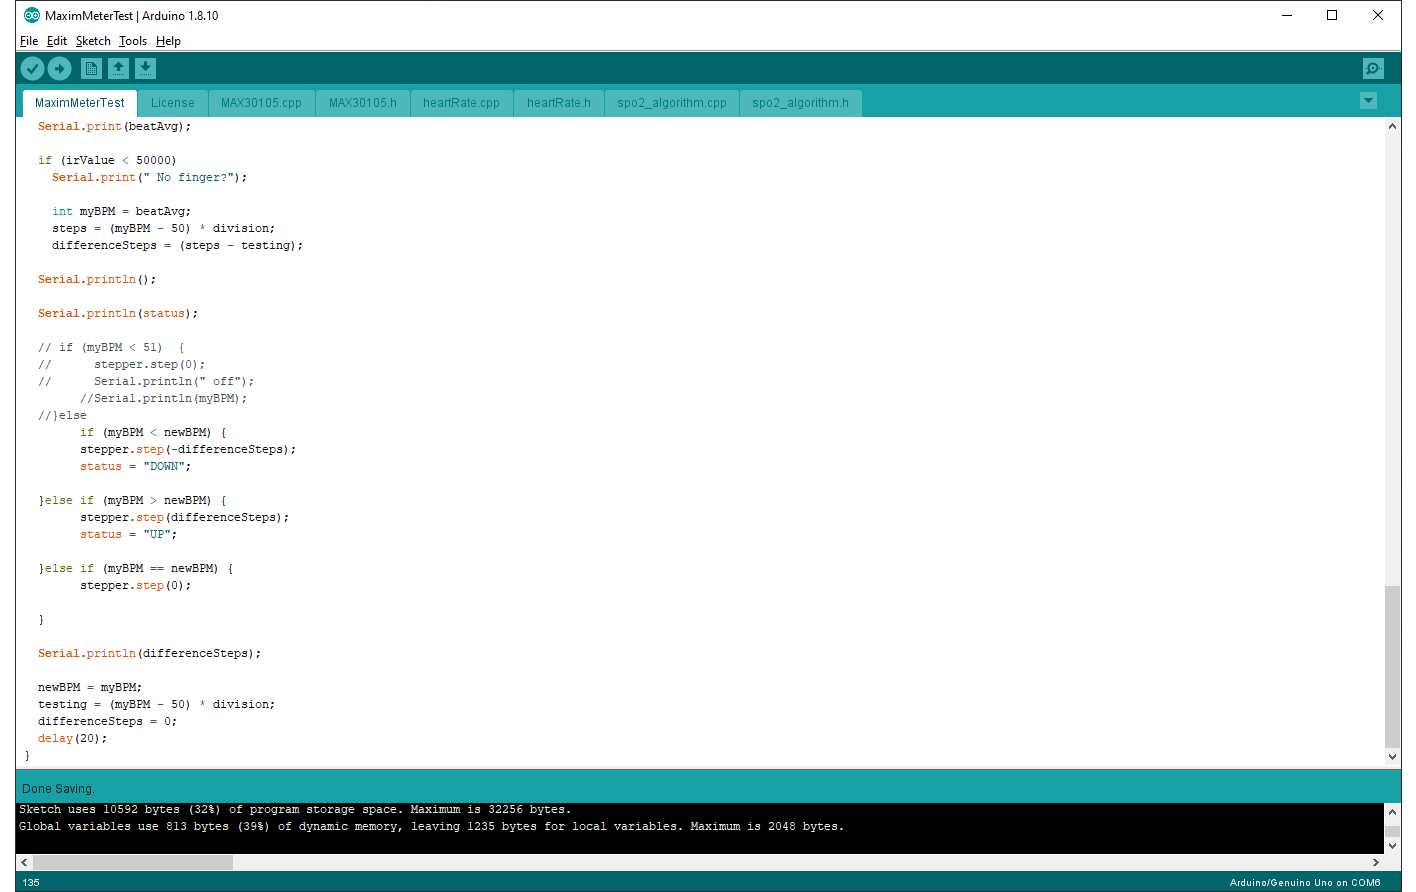Open a sketch with the up-arrow icon
1416x892 pixels.
118,68
